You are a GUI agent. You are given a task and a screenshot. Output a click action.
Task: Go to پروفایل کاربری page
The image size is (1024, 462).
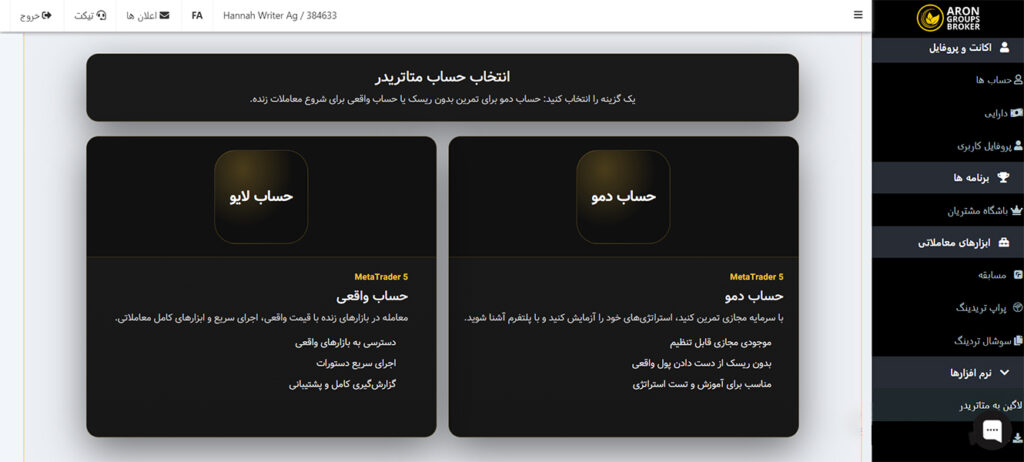click(989, 146)
